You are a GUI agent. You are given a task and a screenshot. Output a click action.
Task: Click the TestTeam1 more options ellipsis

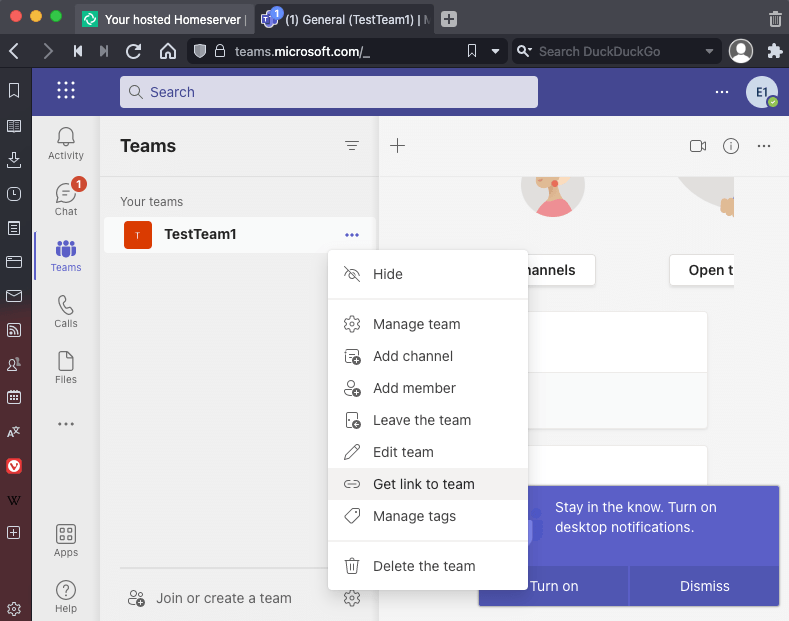352,235
